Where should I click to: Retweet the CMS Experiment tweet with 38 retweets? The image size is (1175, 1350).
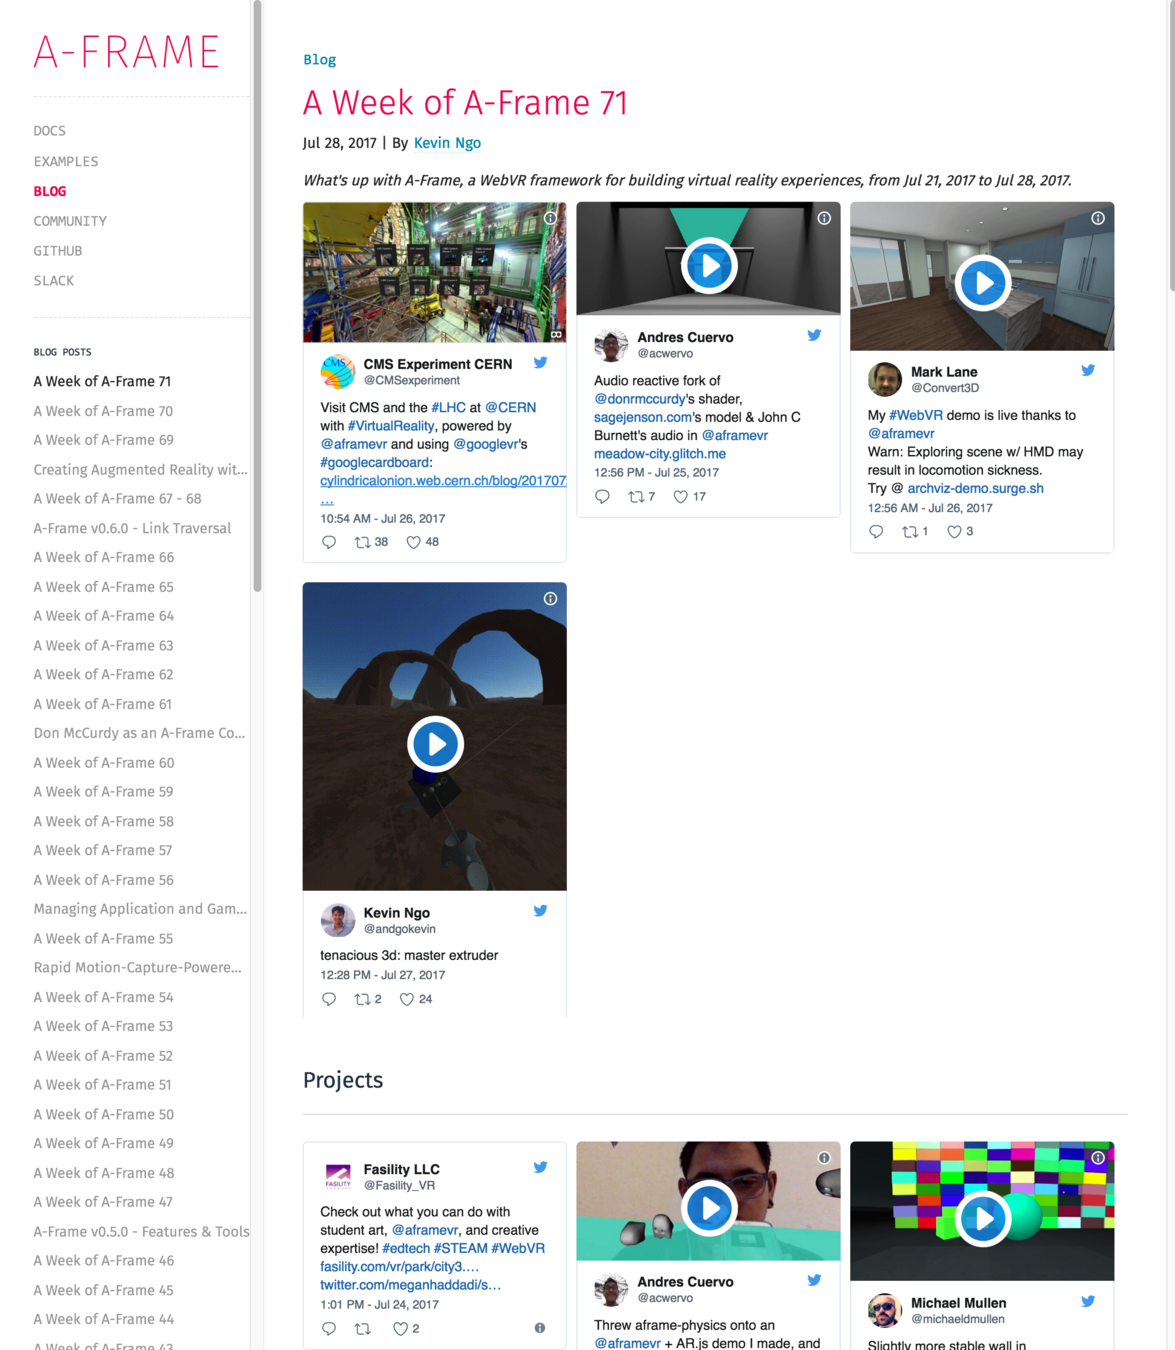click(371, 542)
